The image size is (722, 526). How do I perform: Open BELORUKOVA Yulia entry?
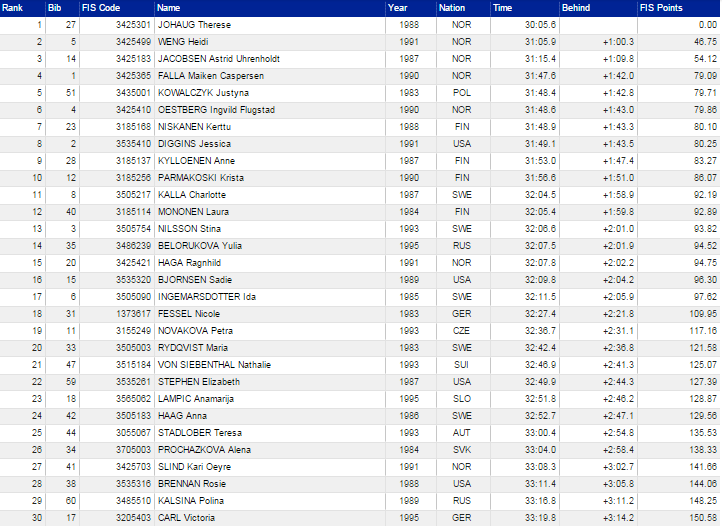(x=200, y=246)
